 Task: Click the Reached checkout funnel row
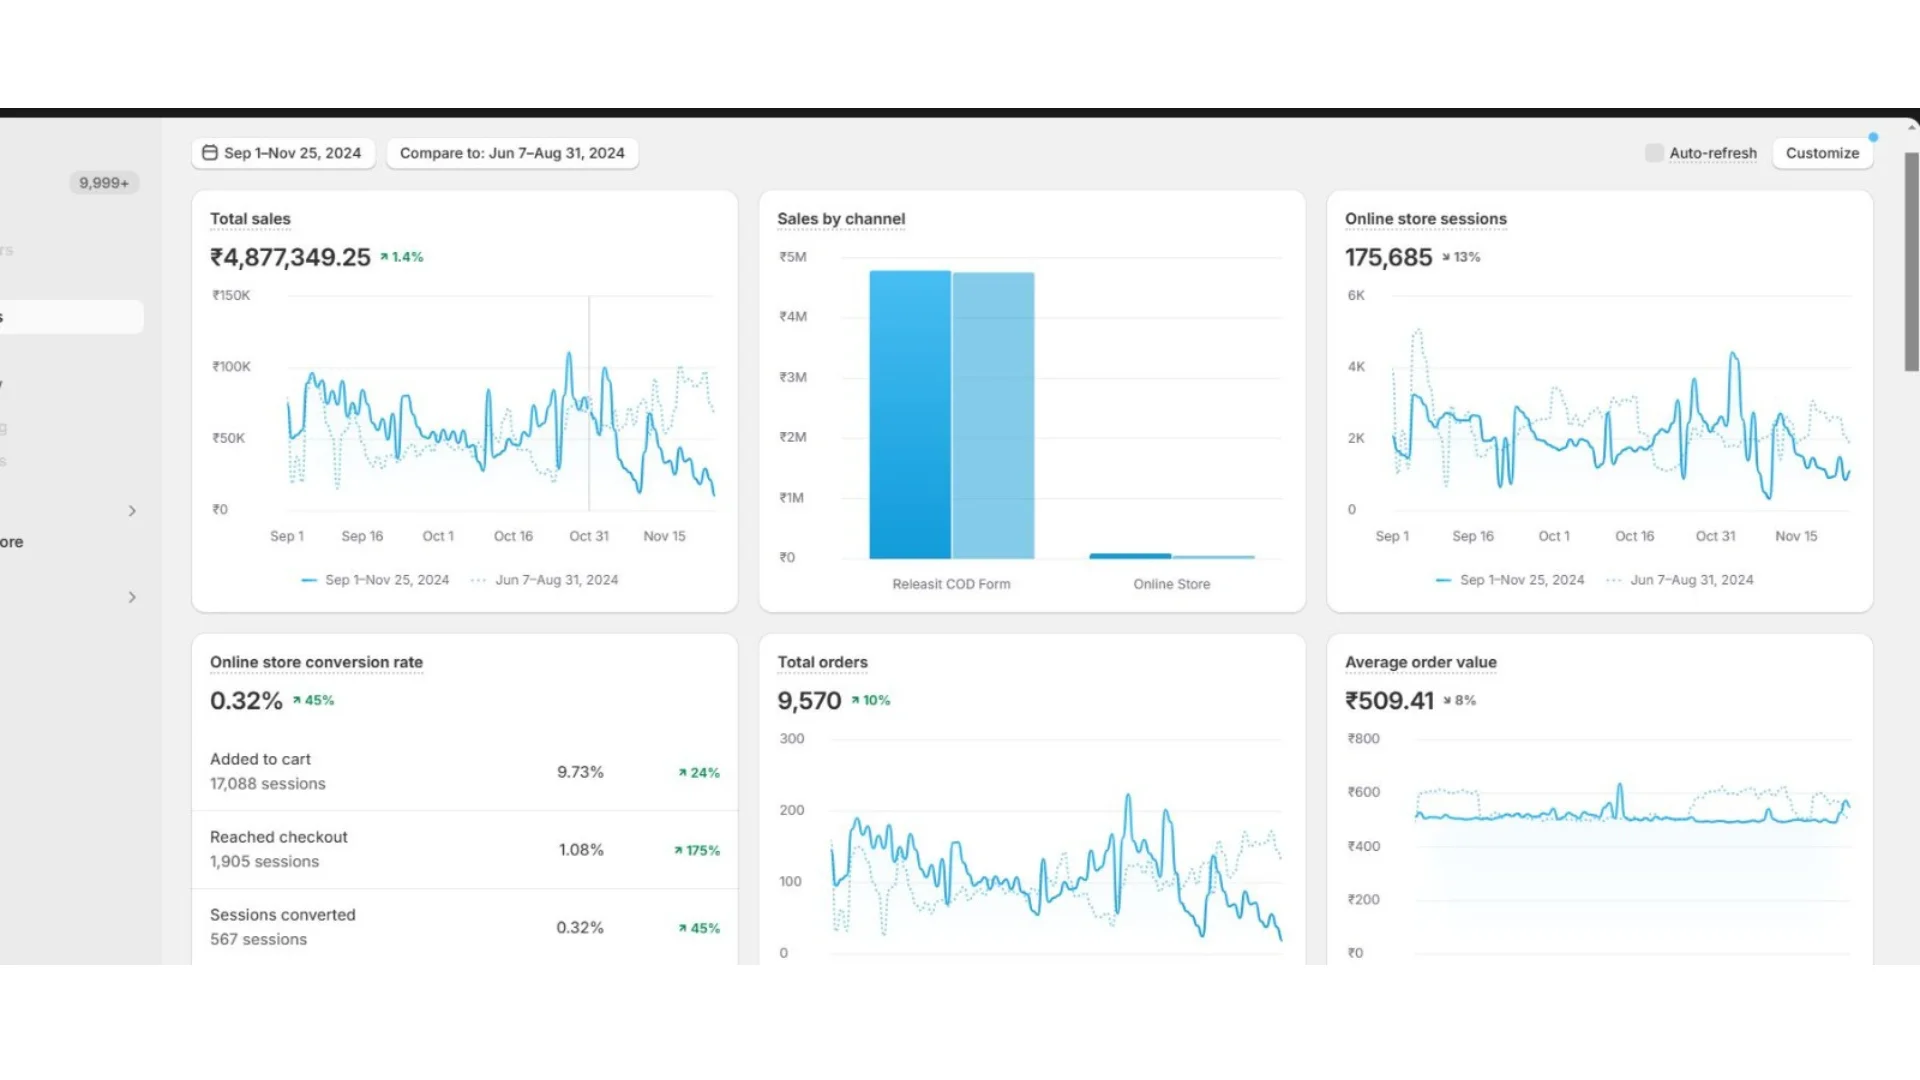pyautogui.click(x=464, y=849)
